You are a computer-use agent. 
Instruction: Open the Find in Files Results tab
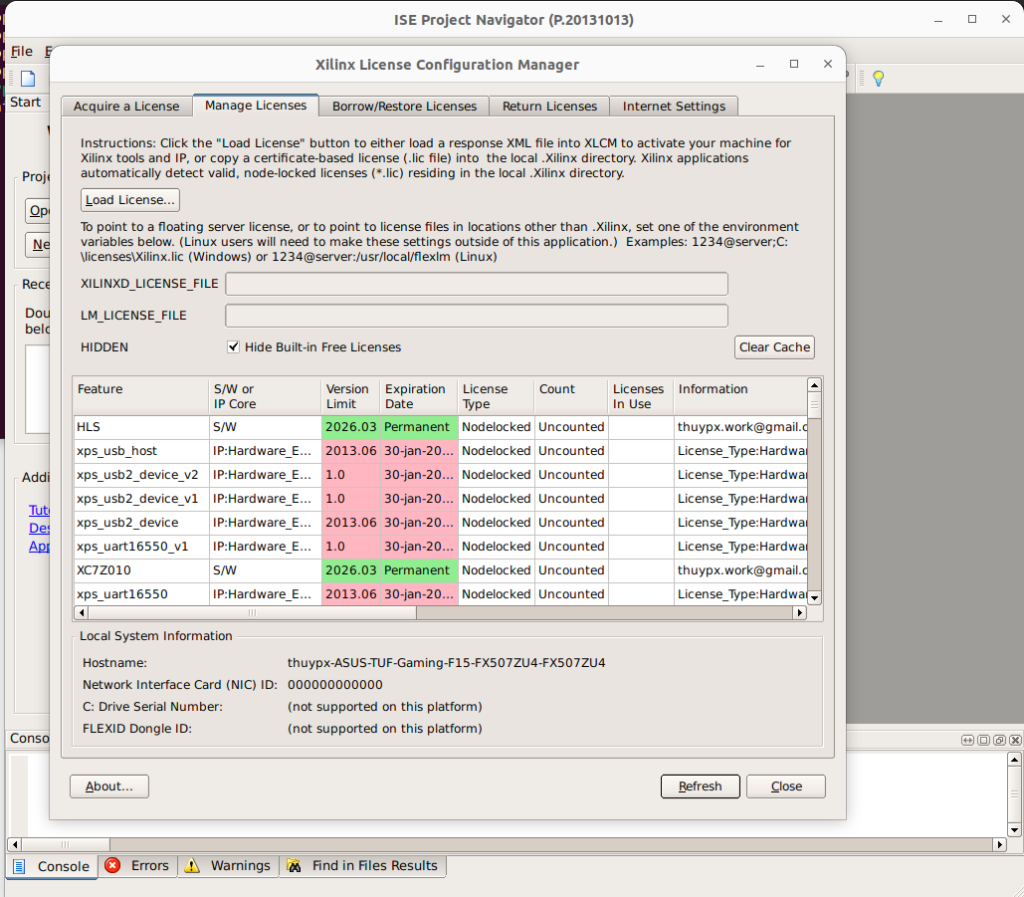[363, 866]
